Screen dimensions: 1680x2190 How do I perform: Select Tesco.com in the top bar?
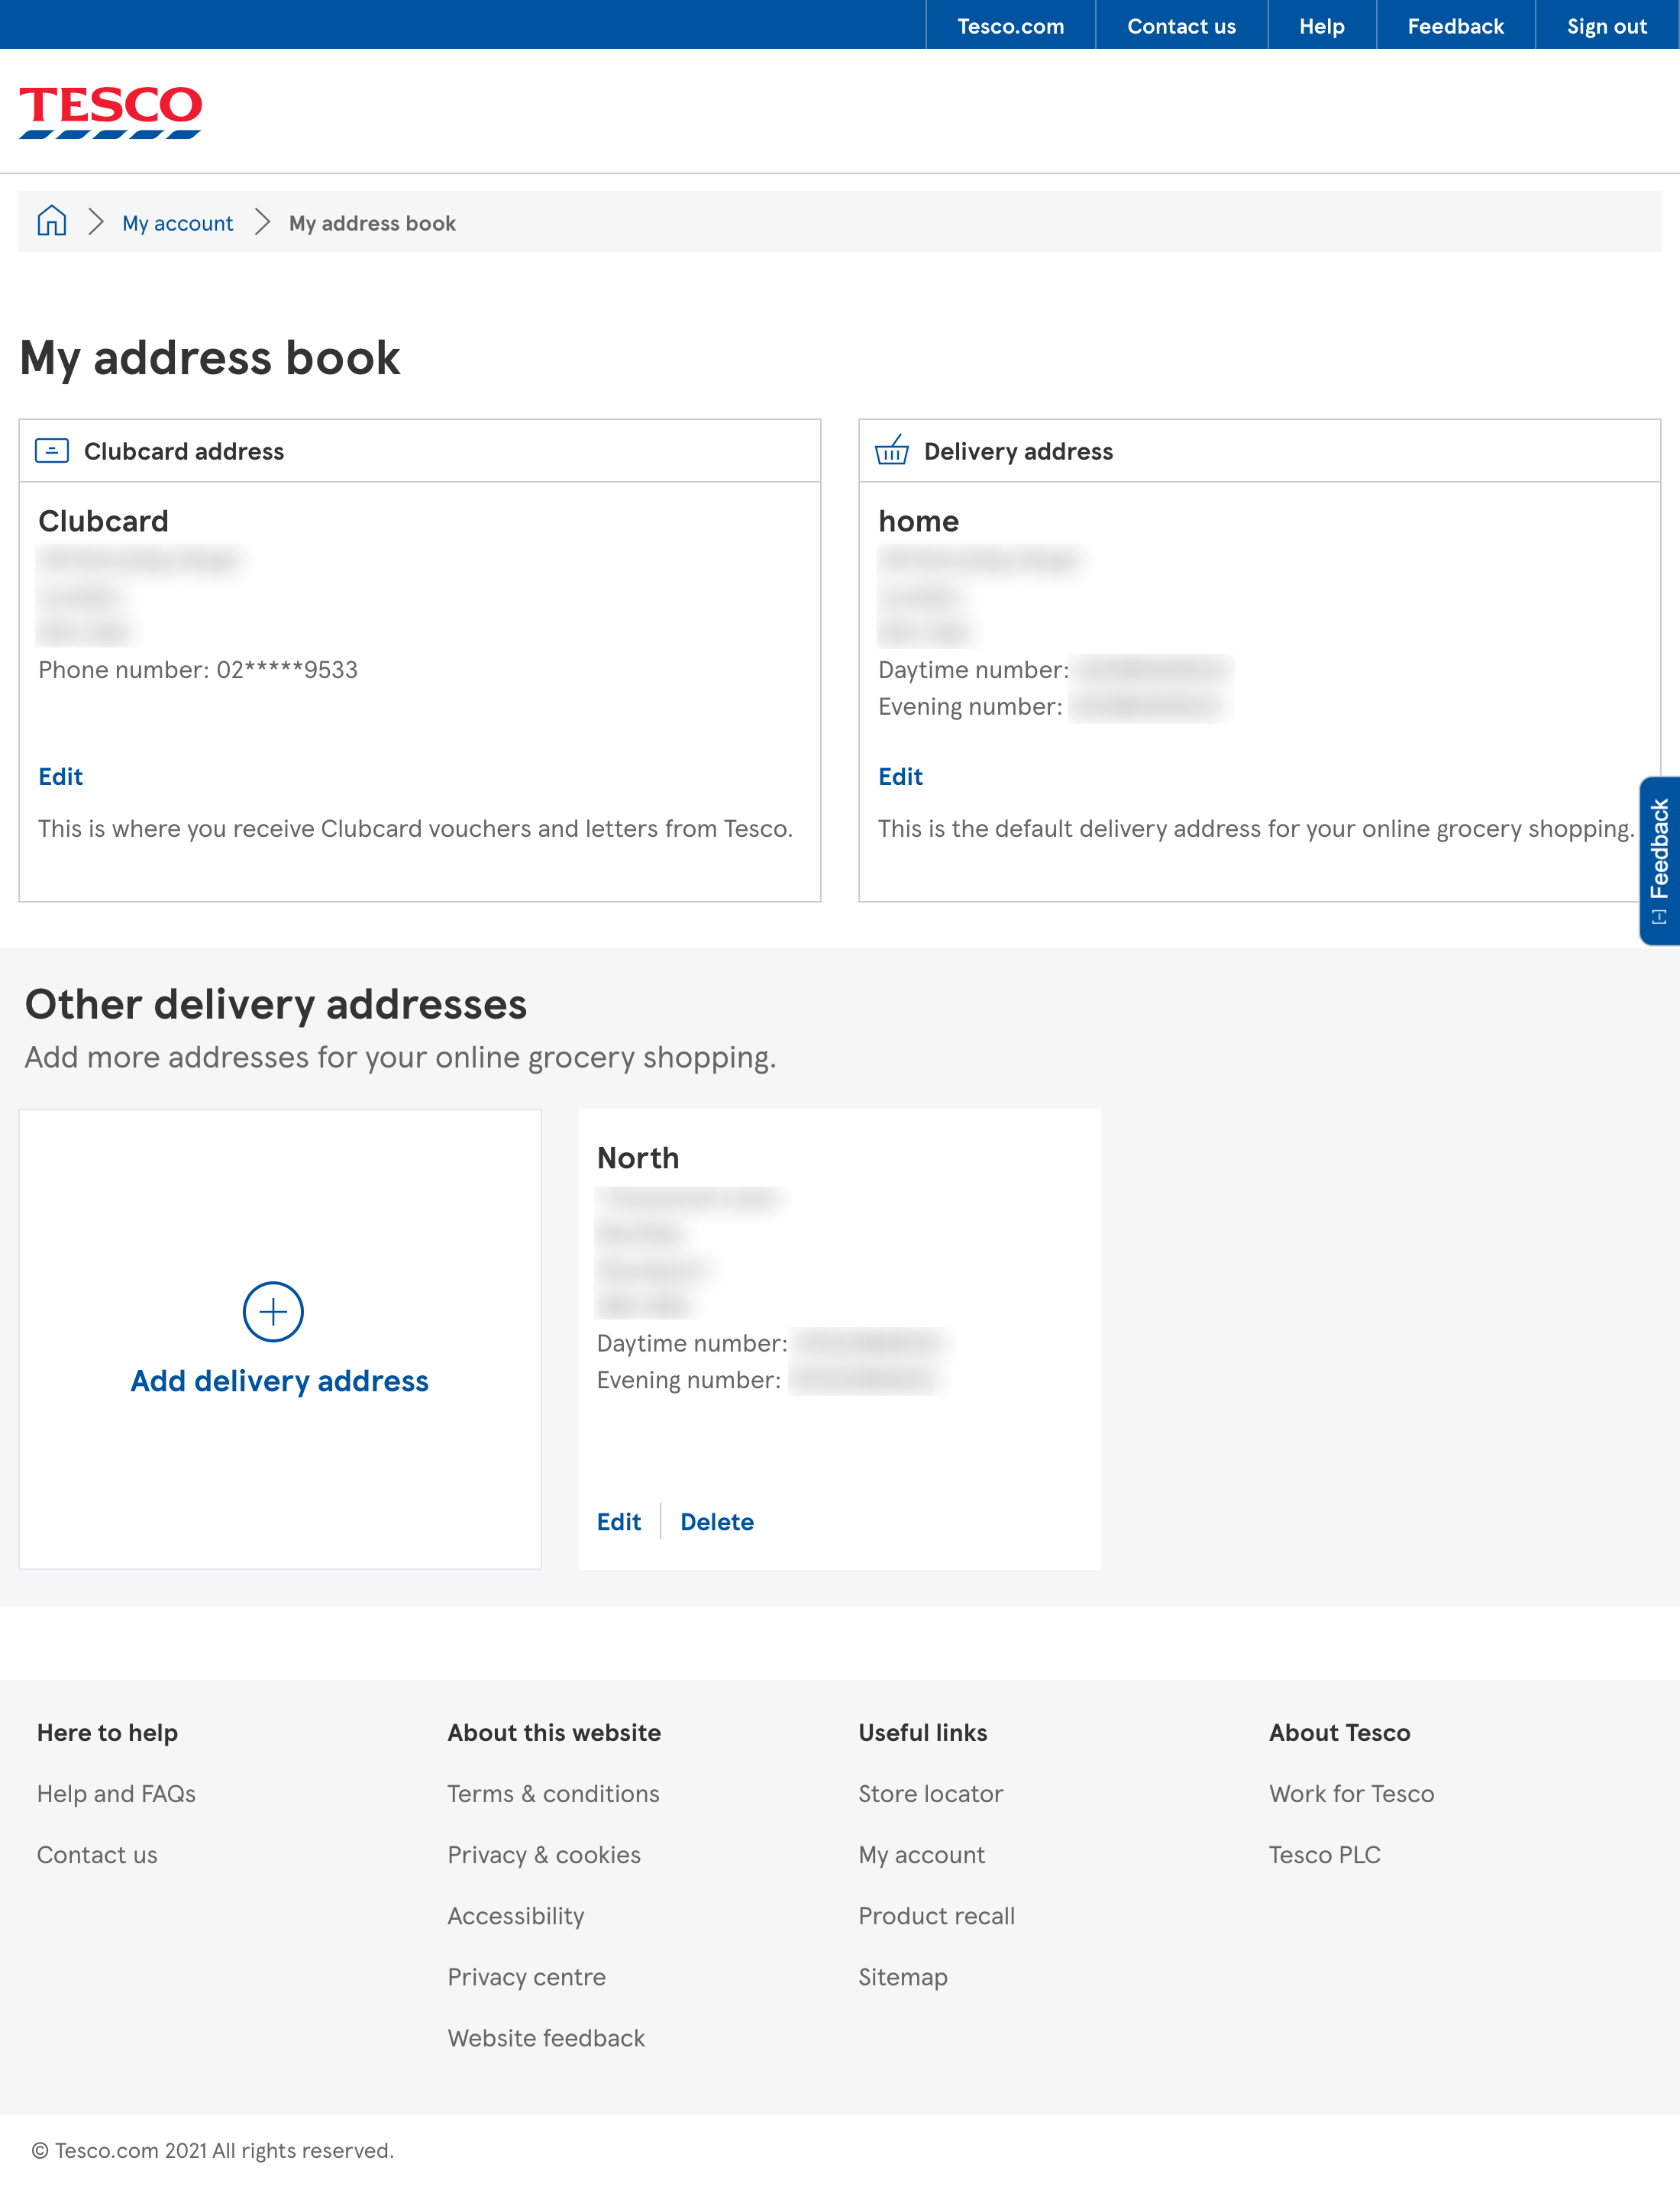(x=1009, y=25)
